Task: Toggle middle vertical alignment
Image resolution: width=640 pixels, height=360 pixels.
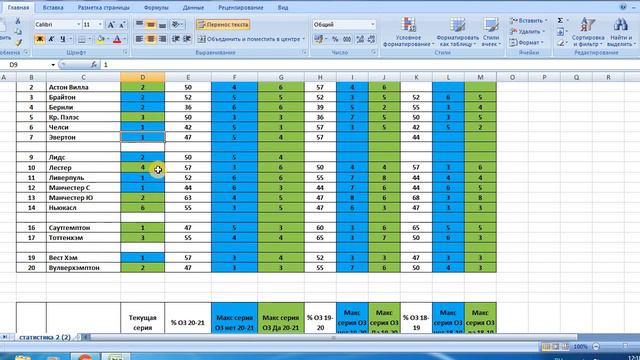Action: pyautogui.click(x=151, y=25)
